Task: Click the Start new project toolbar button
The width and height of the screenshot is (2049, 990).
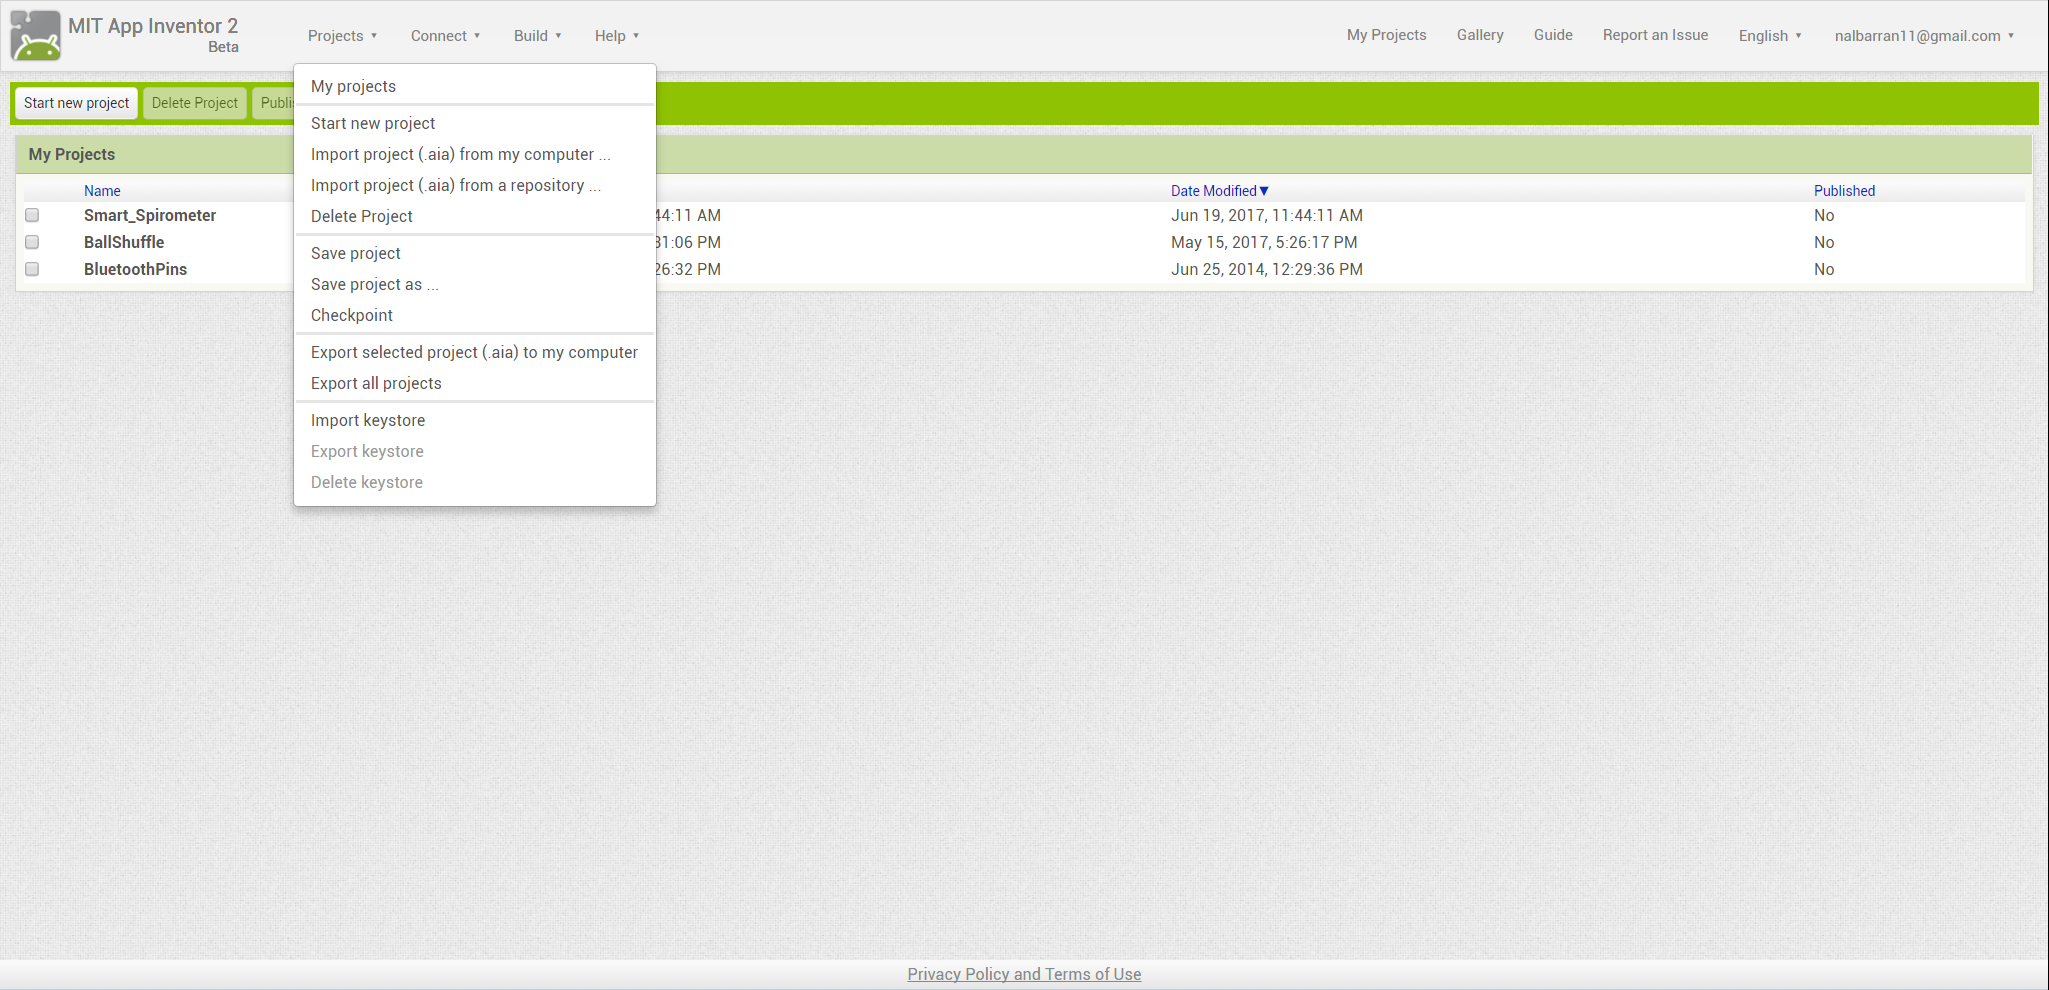Action: click(76, 103)
